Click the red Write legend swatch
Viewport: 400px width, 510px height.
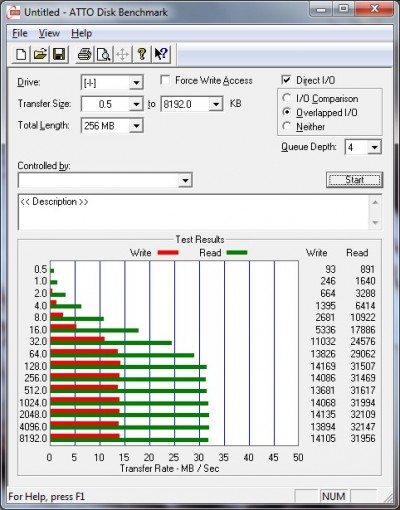pyautogui.click(x=168, y=253)
